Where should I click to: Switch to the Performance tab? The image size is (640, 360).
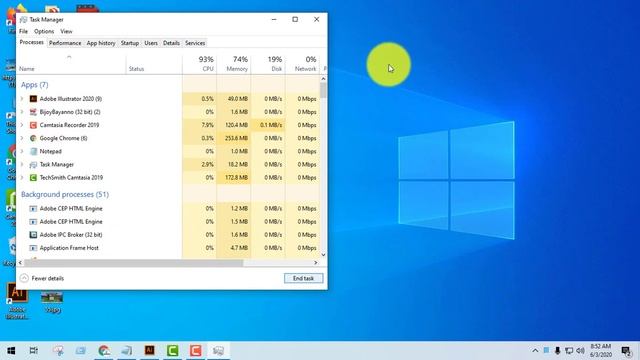point(65,43)
